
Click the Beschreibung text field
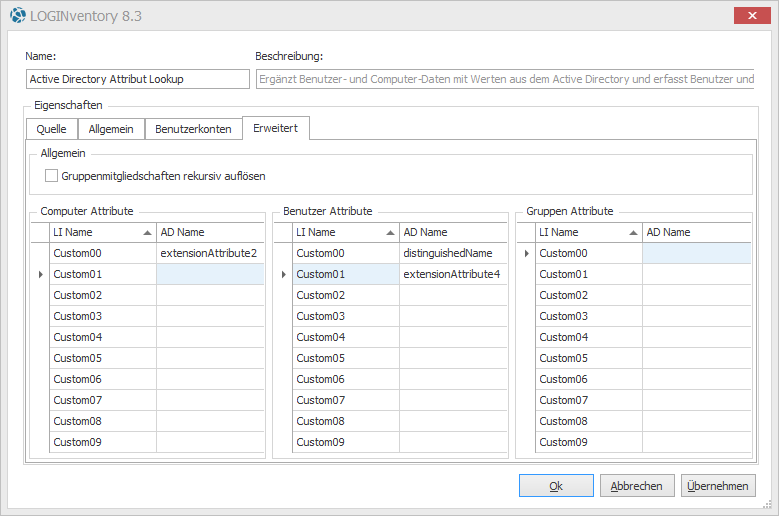(x=505, y=79)
